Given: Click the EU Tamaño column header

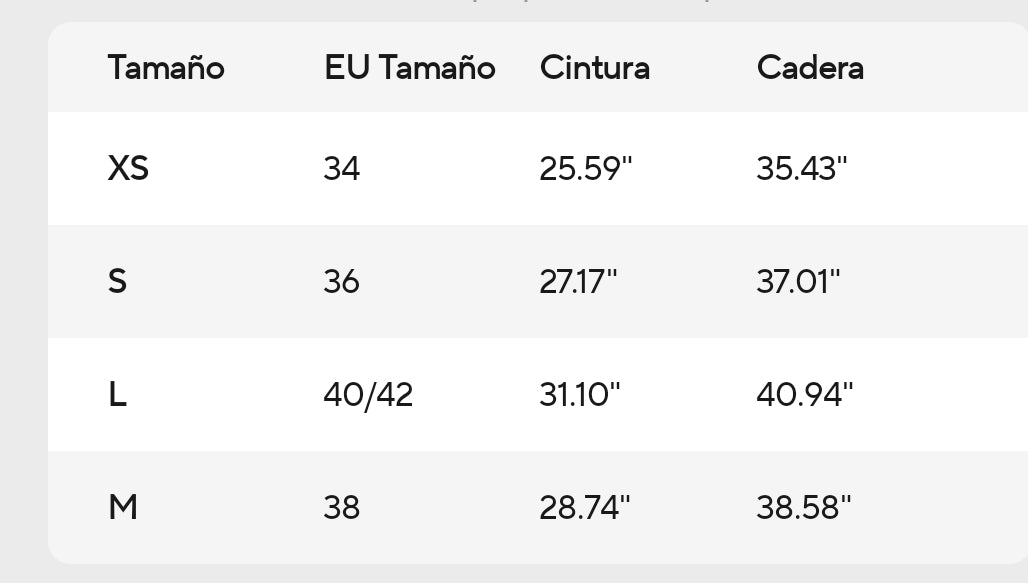Looking at the screenshot, I should (409, 68).
